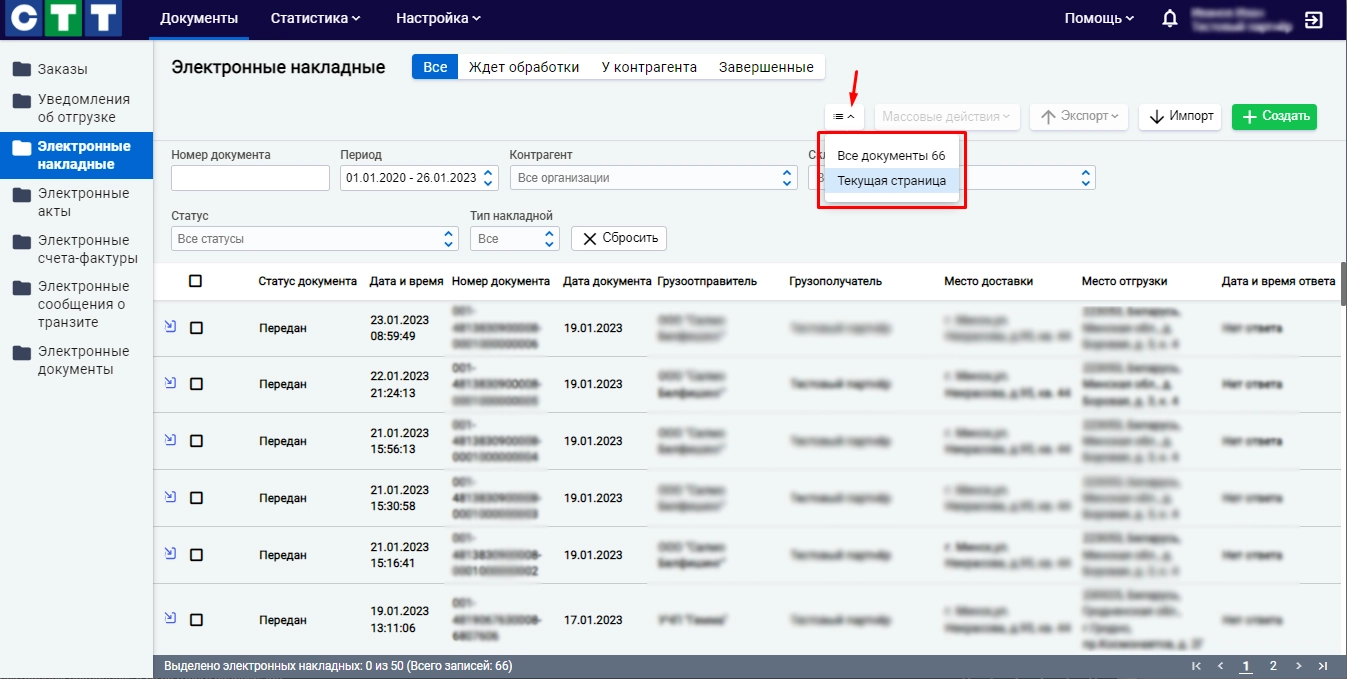Open the Статус filter combo box
The height and width of the screenshot is (679, 1347).
315,239
